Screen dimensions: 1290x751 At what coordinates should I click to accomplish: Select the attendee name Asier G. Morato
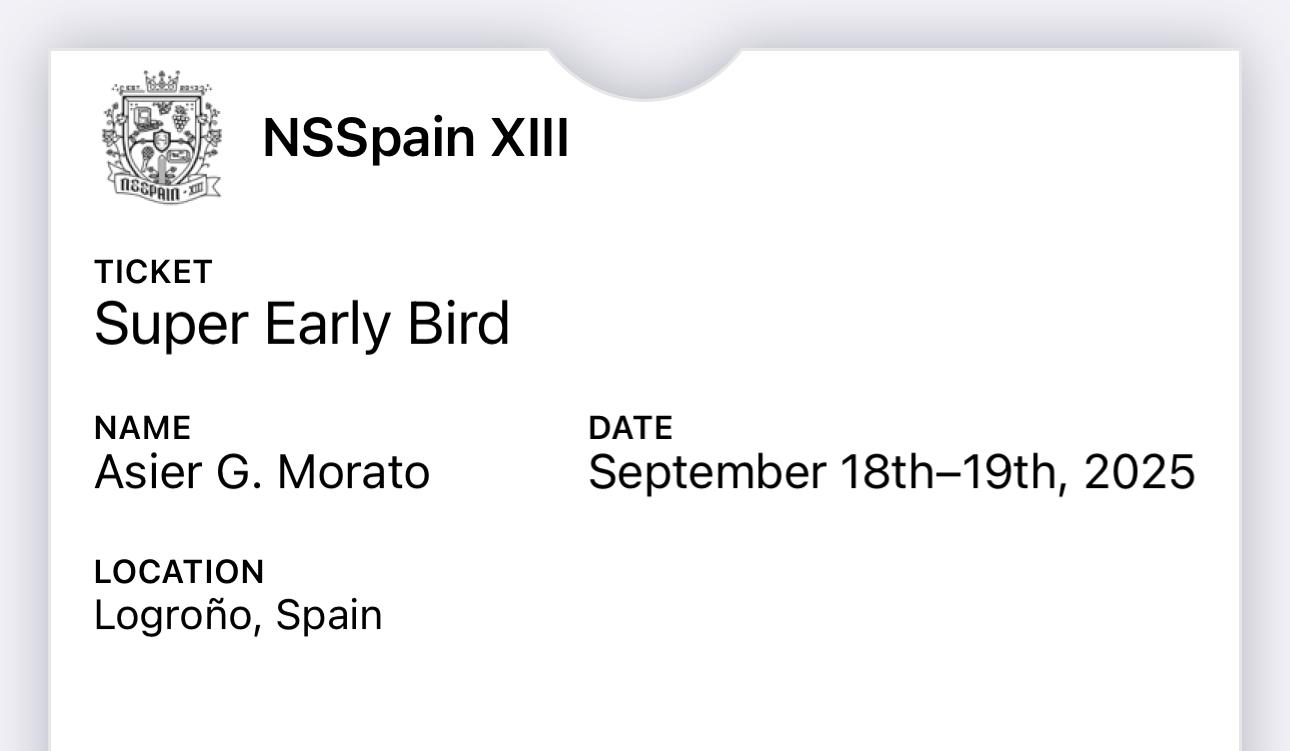coord(262,472)
